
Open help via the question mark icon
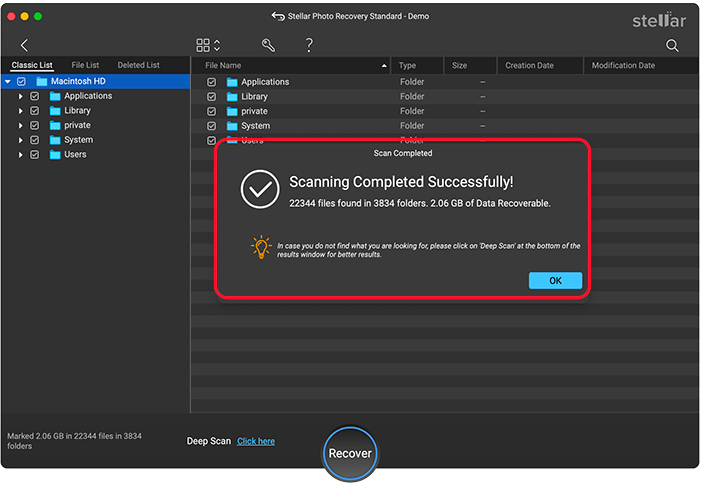309,45
